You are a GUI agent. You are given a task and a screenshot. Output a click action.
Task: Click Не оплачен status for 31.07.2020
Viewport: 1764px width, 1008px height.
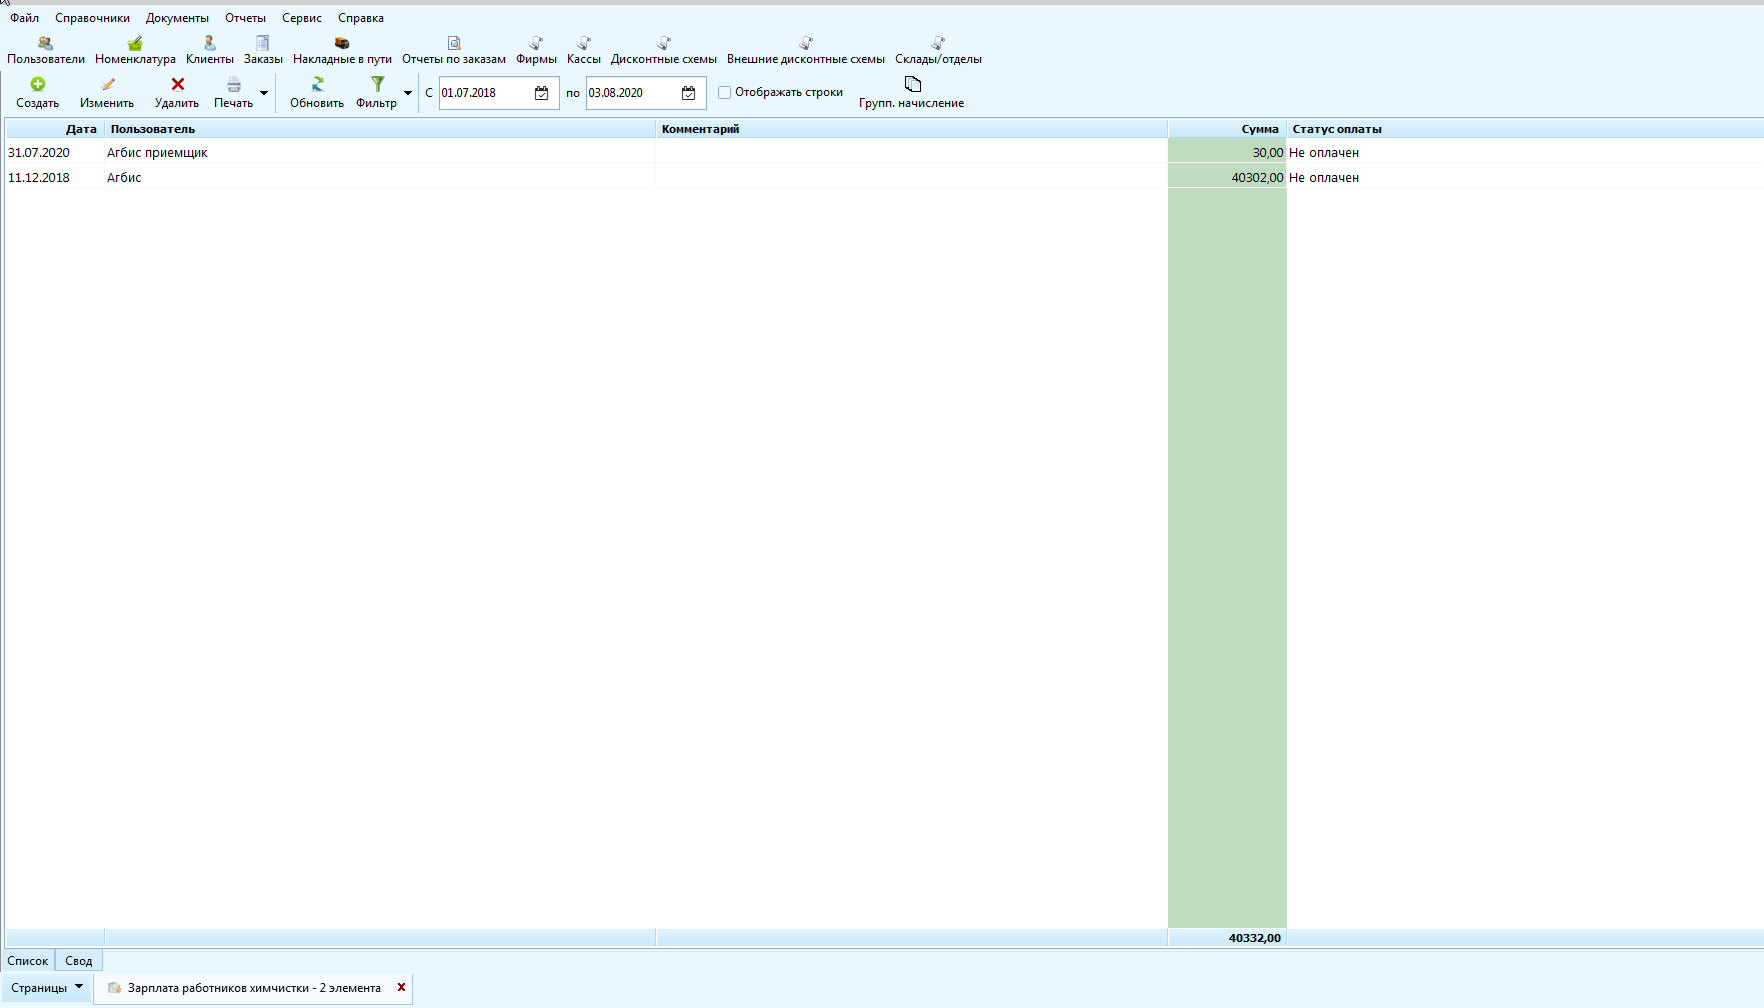click(1324, 153)
